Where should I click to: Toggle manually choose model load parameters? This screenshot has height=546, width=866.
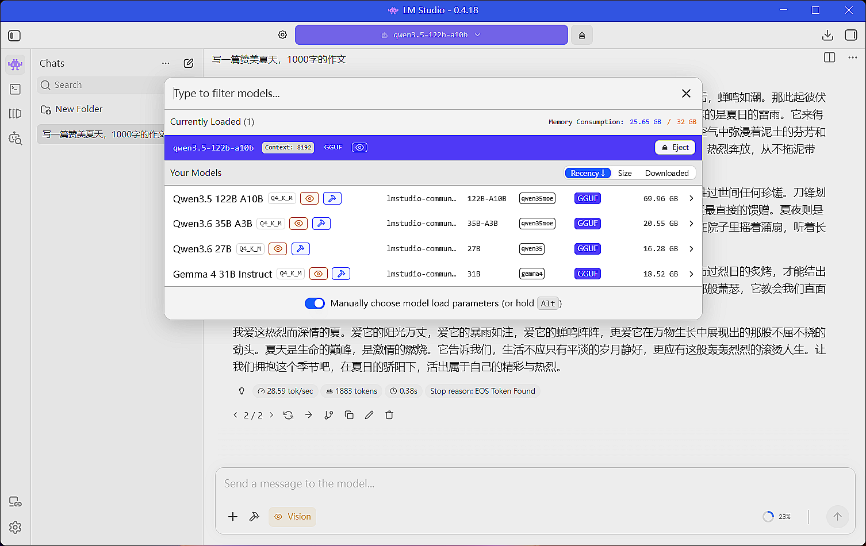(315, 303)
